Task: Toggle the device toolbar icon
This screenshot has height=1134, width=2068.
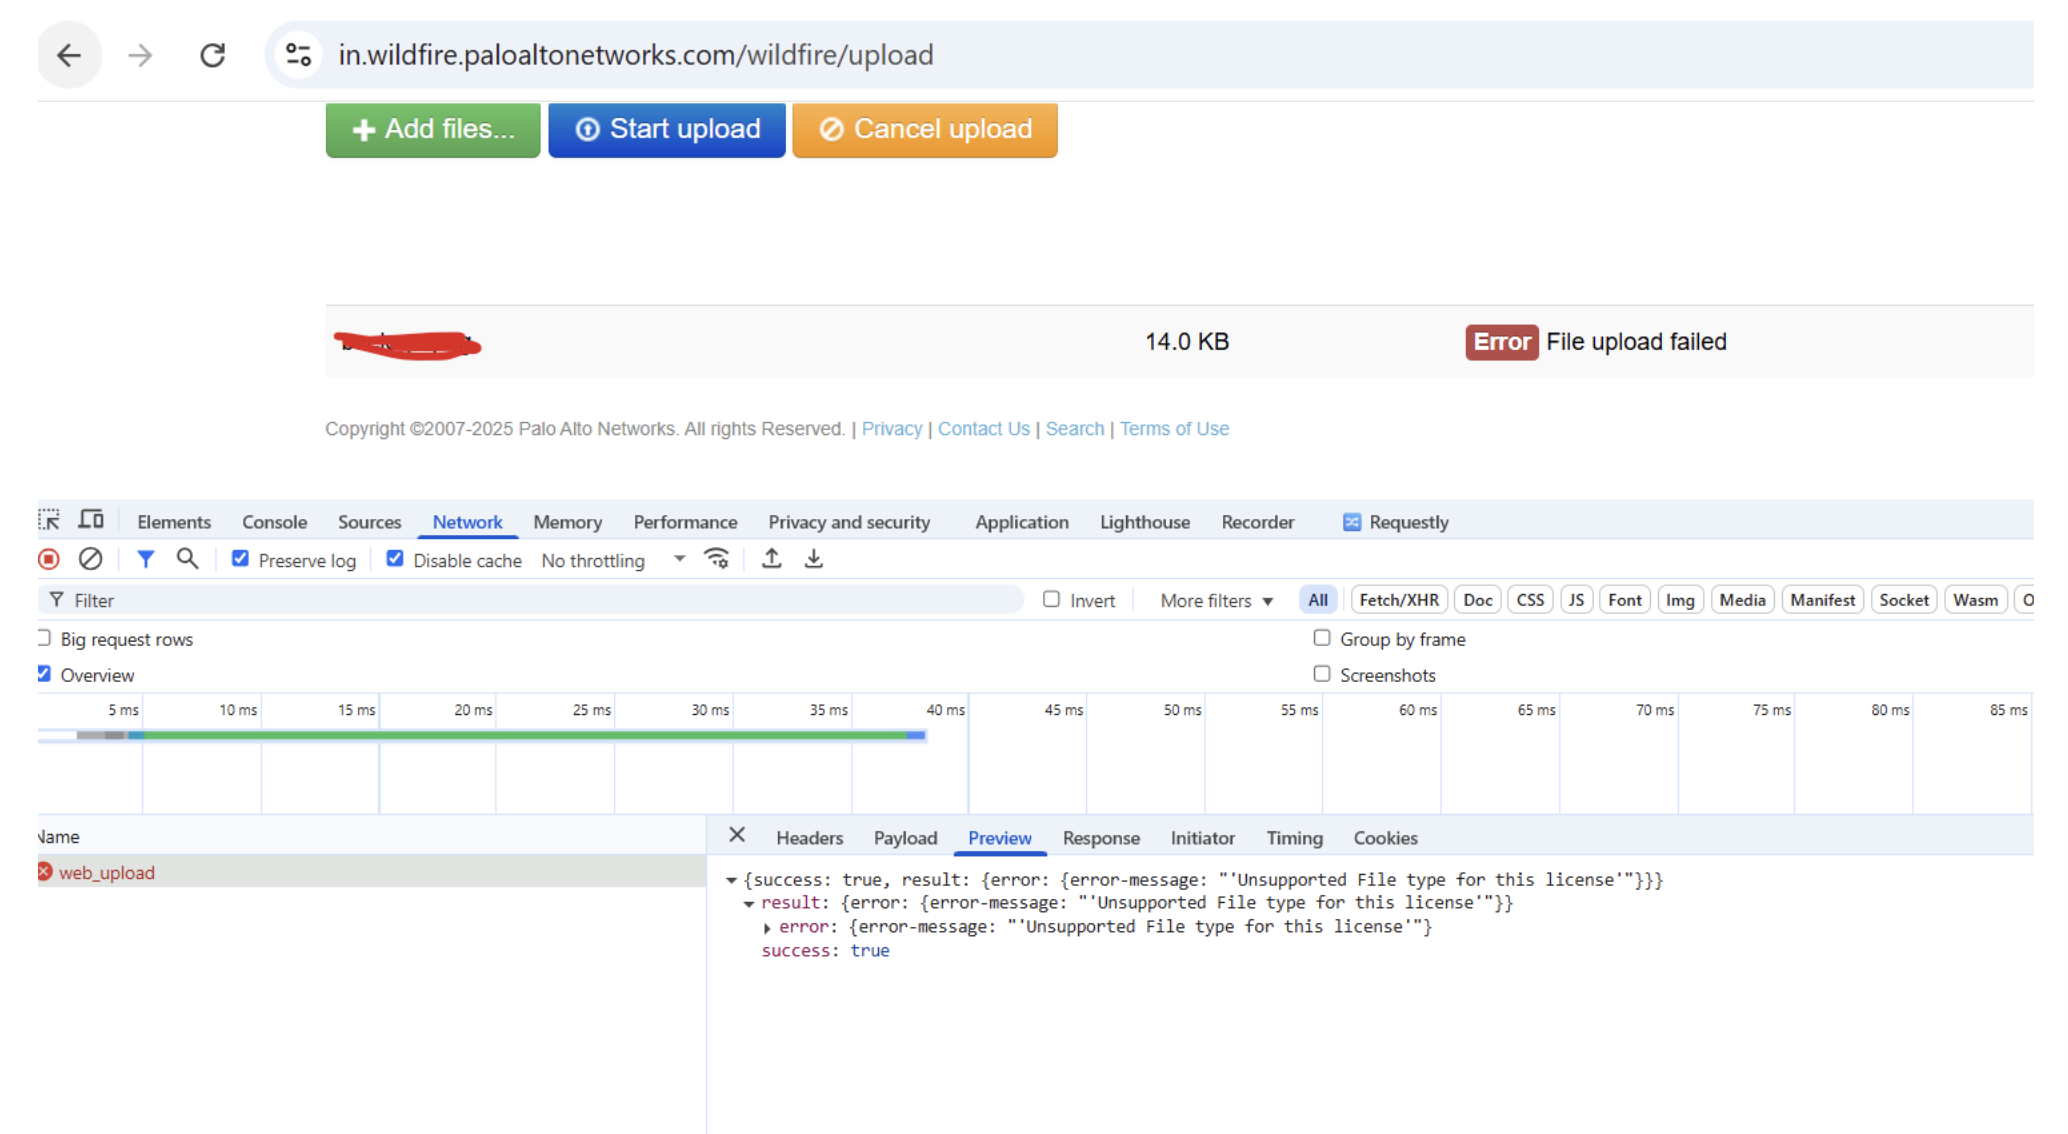Action: pos(91,520)
